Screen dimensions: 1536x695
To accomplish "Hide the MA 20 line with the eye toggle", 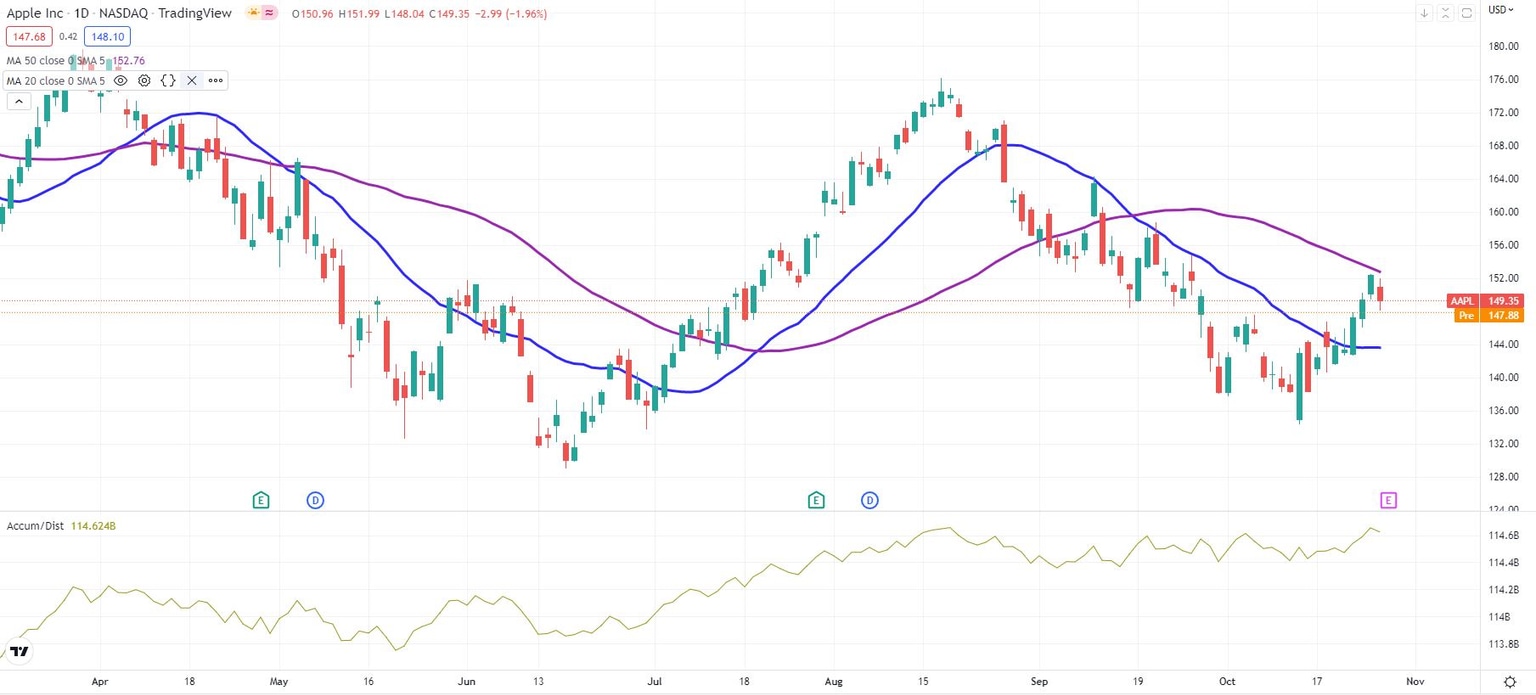I will [x=121, y=80].
